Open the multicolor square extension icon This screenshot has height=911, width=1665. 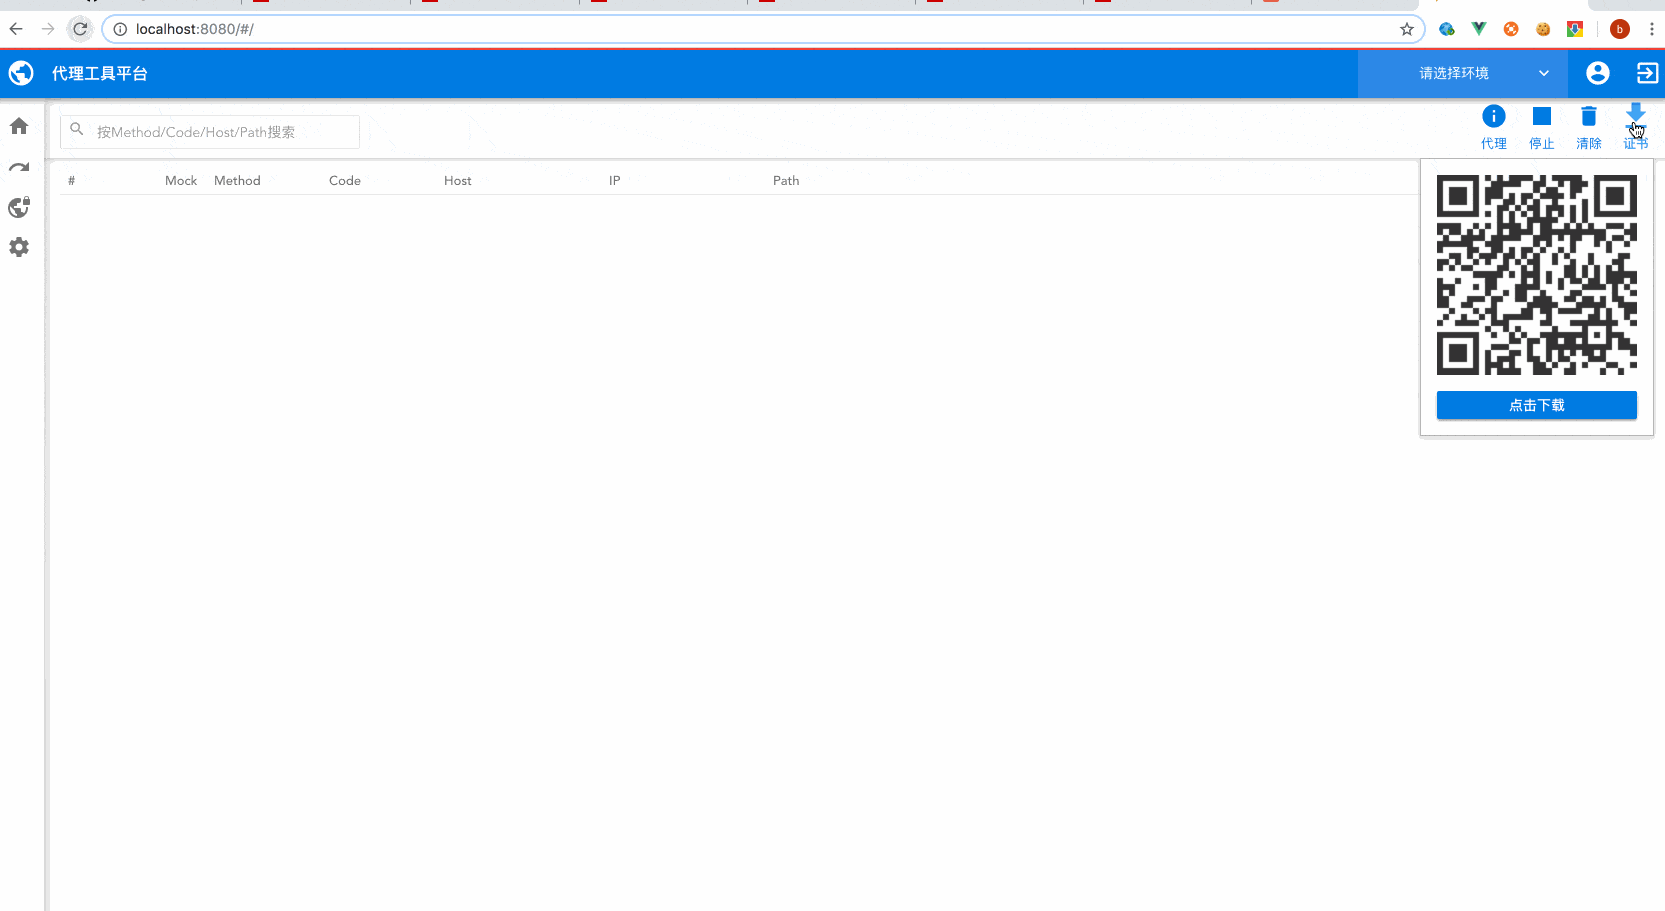point(1575,29)
